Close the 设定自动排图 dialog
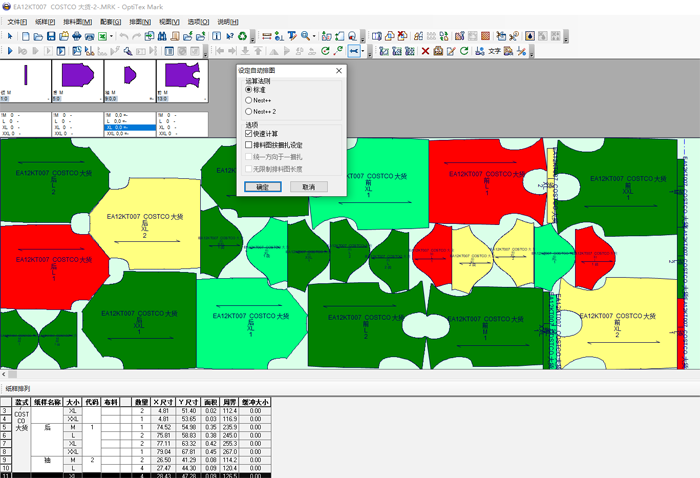Screen dimensions: 700x478 [x=339, y=71]
